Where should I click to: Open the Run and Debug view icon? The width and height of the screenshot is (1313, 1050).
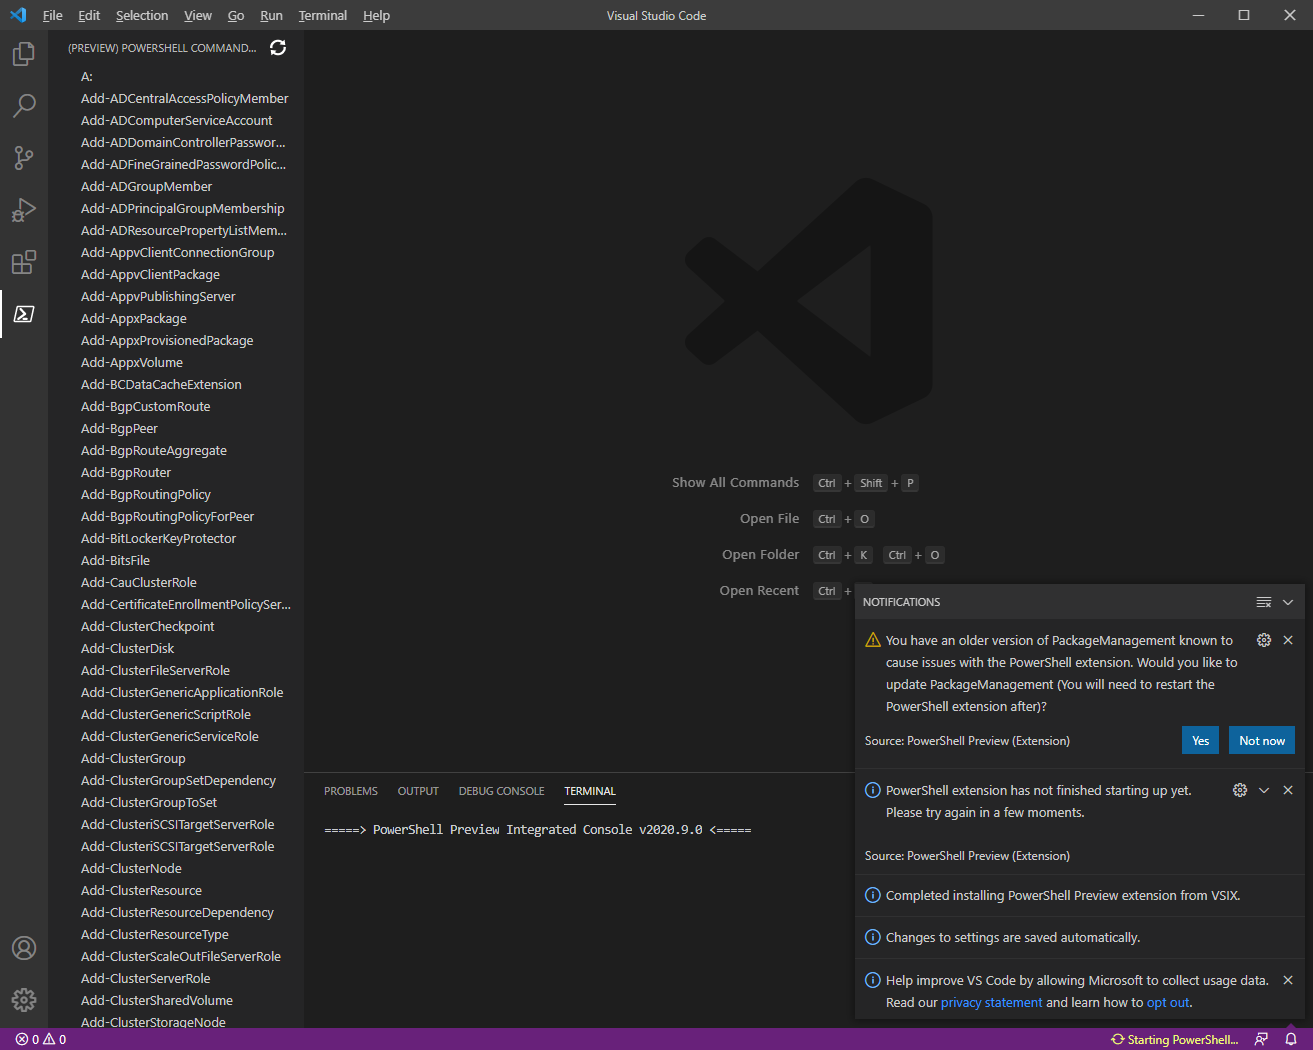click(24, 210)
